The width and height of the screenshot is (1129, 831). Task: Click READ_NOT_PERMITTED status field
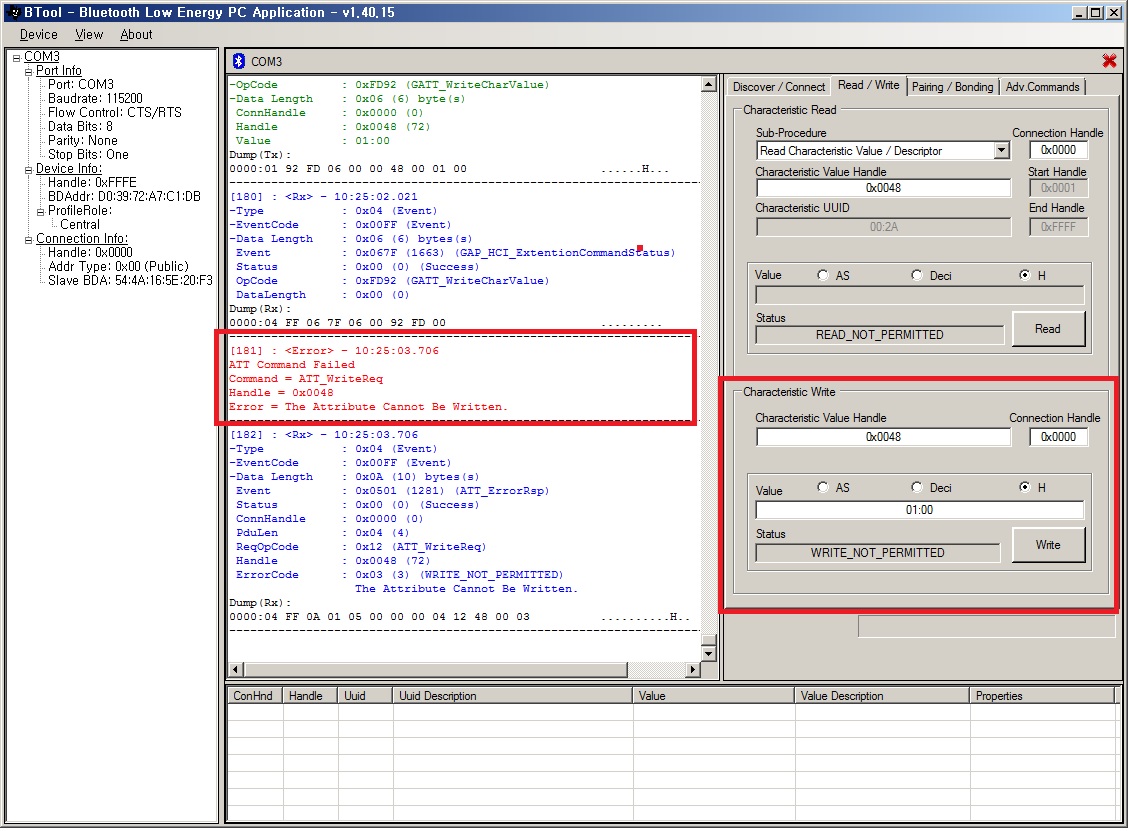tap(879, 335)
